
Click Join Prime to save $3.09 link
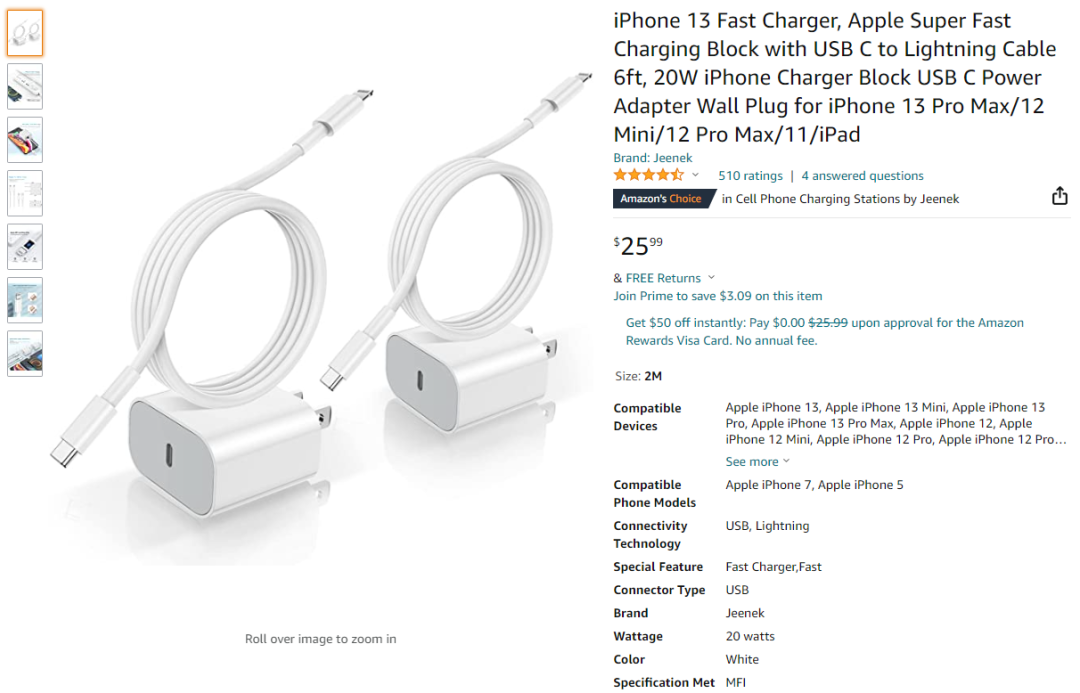pos(718,296)
